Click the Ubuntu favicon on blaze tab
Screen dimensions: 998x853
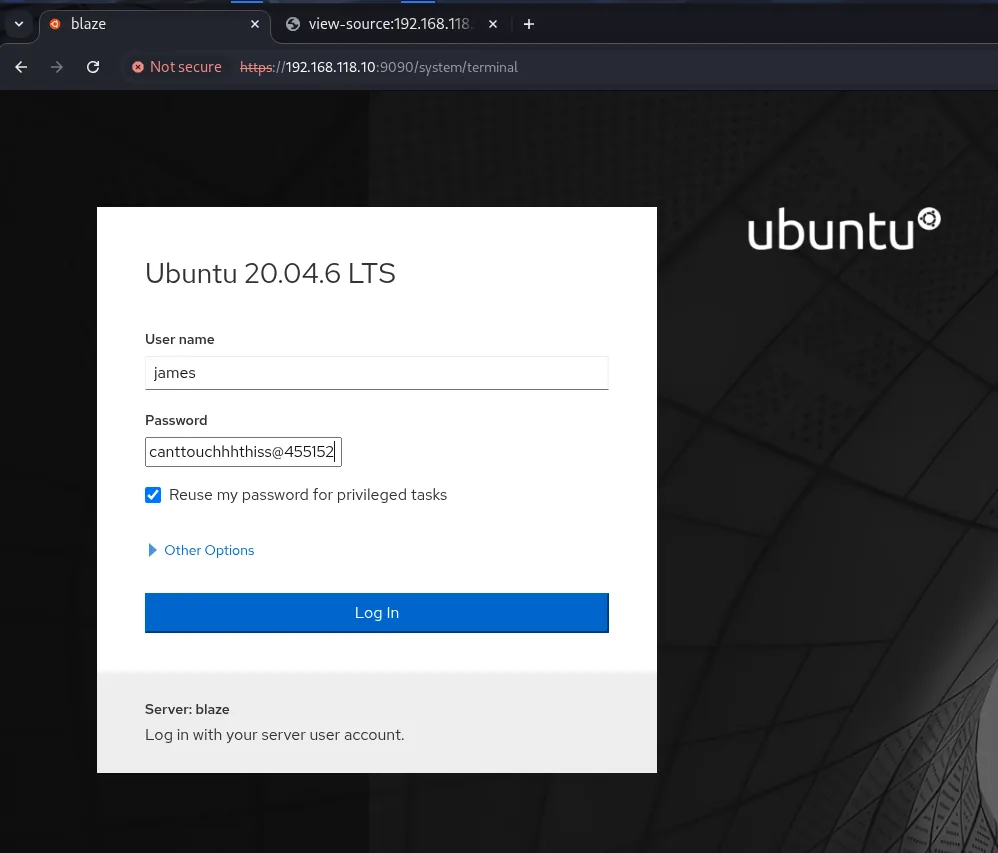point(55,24)
